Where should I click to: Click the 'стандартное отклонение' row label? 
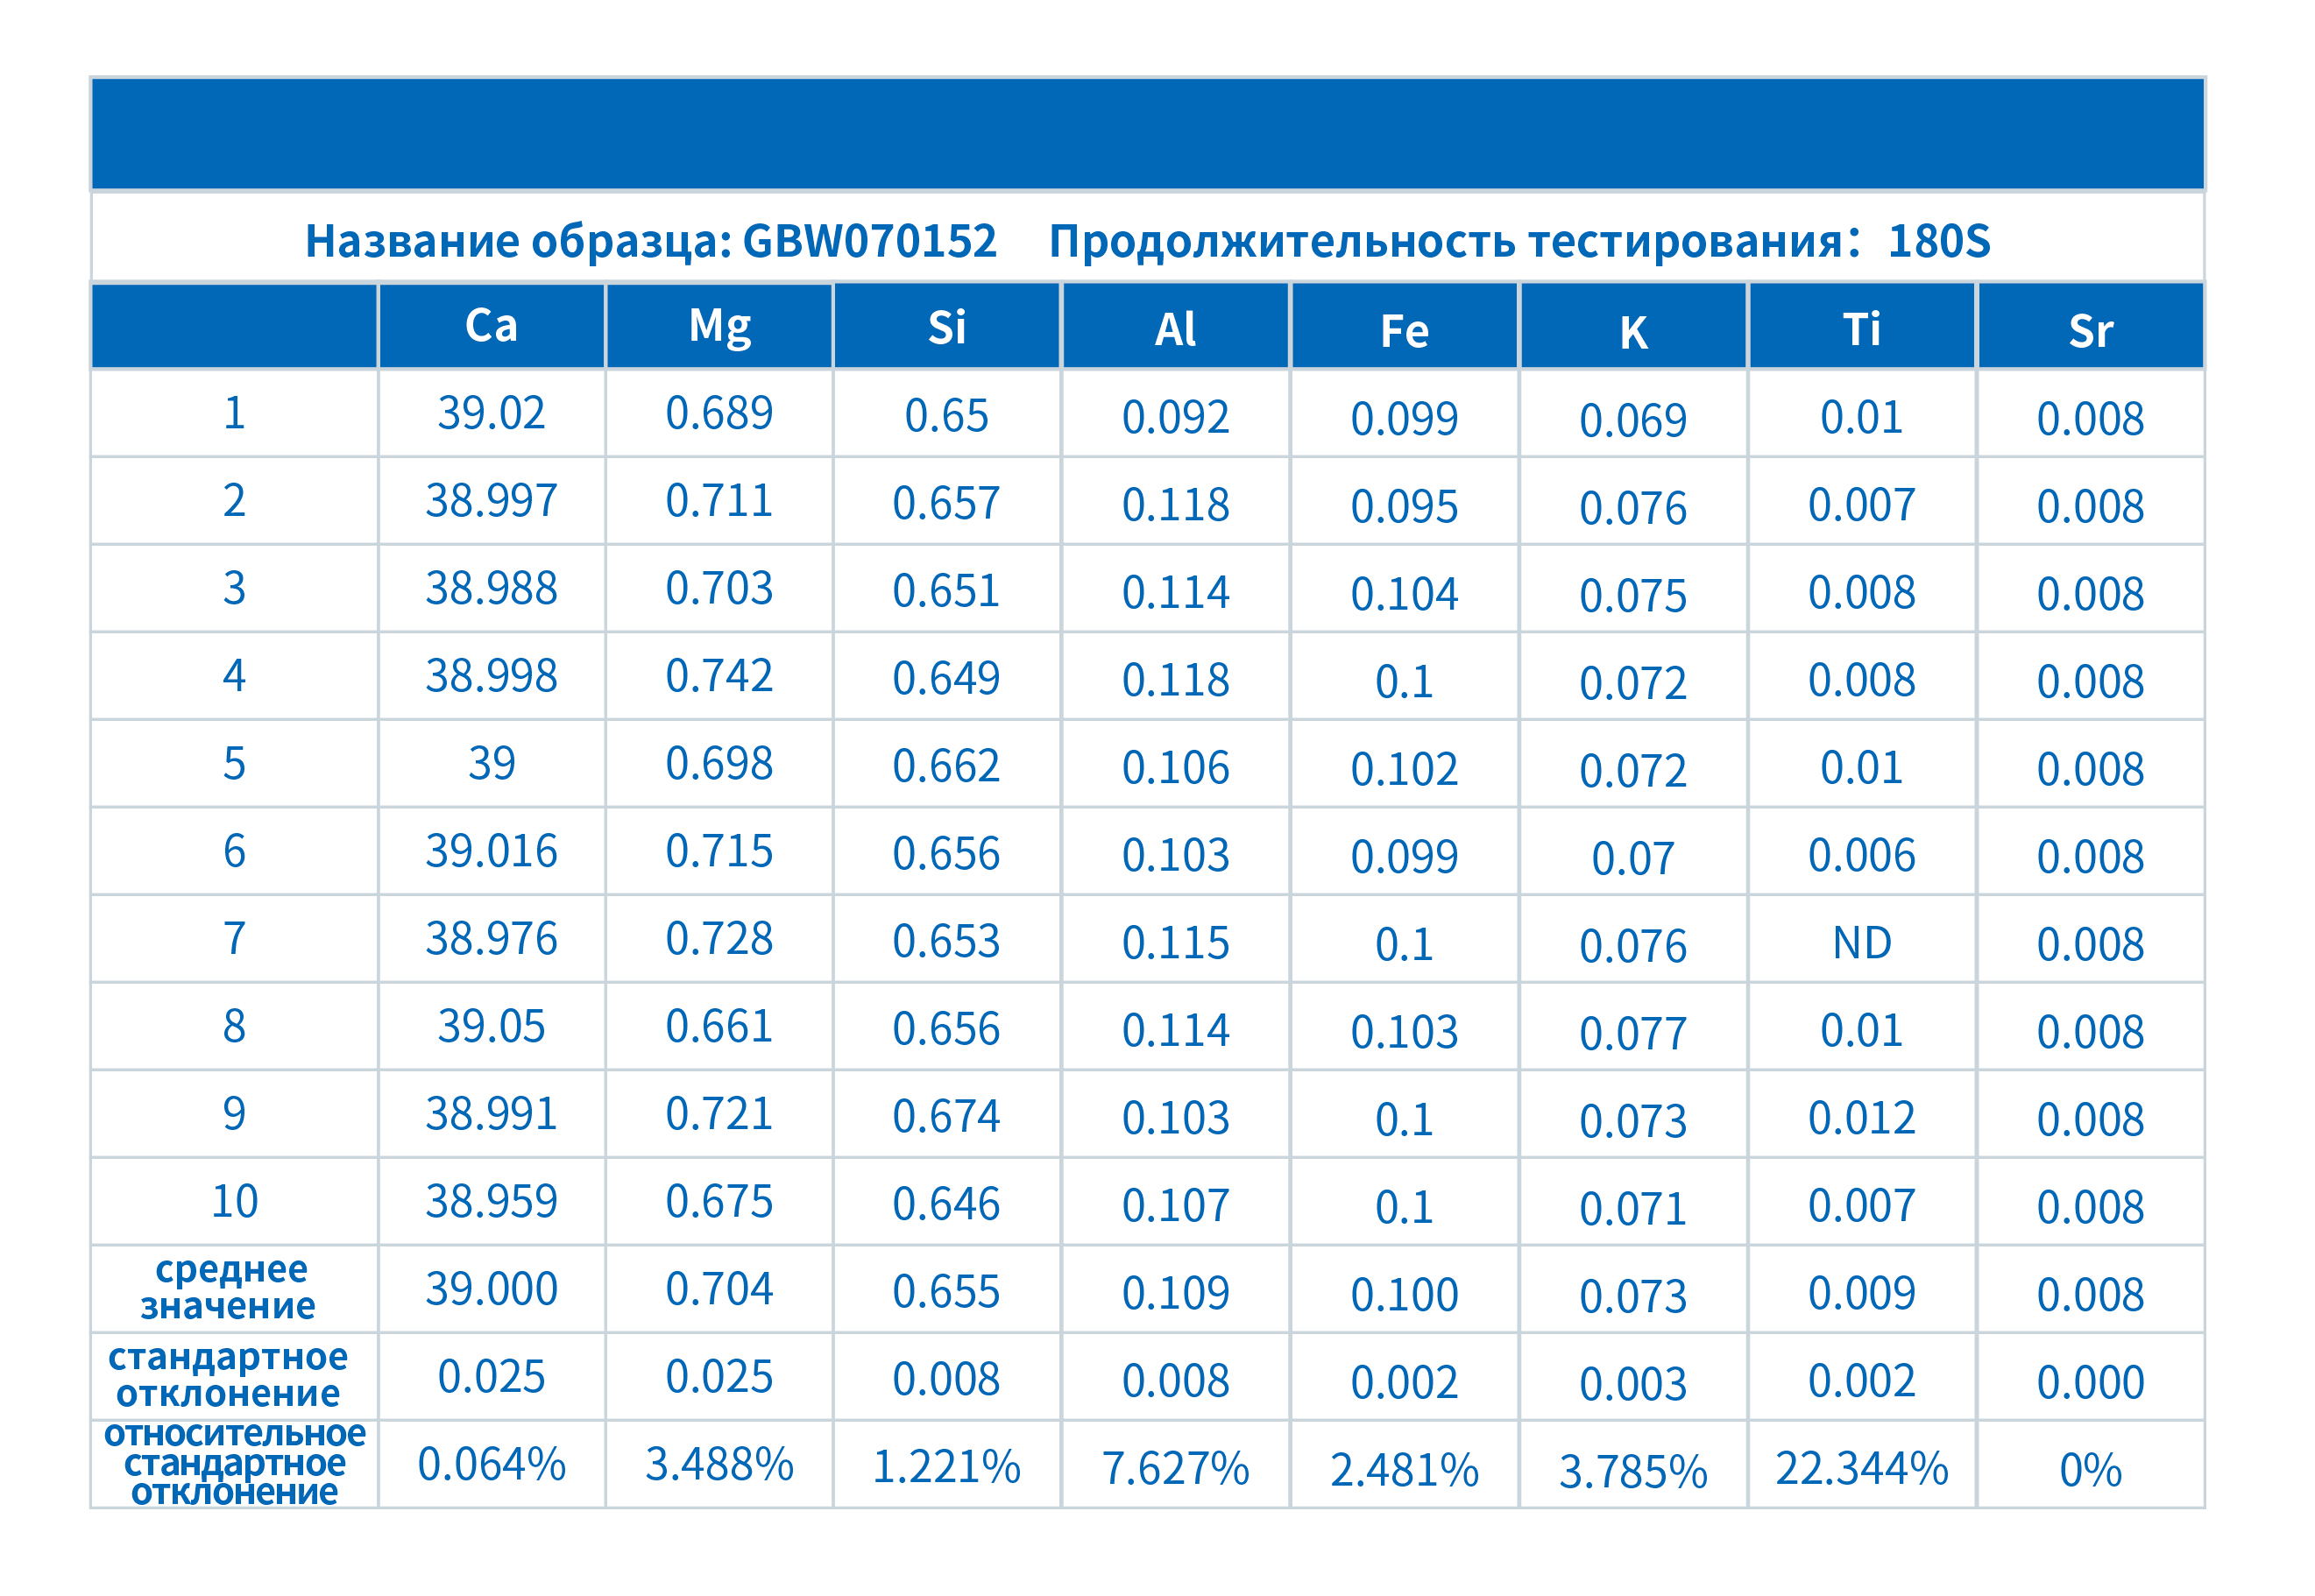coord(230,1375)
